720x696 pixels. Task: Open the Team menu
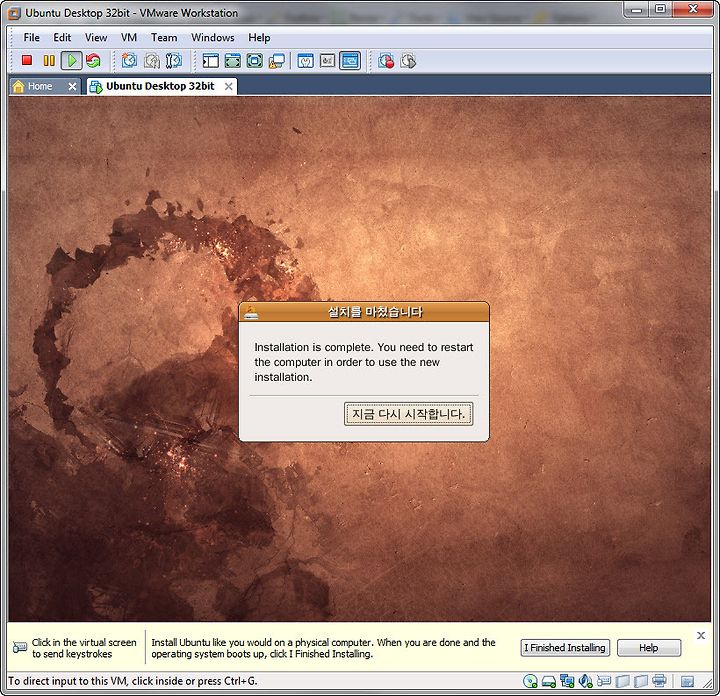[x=164, y=38]
